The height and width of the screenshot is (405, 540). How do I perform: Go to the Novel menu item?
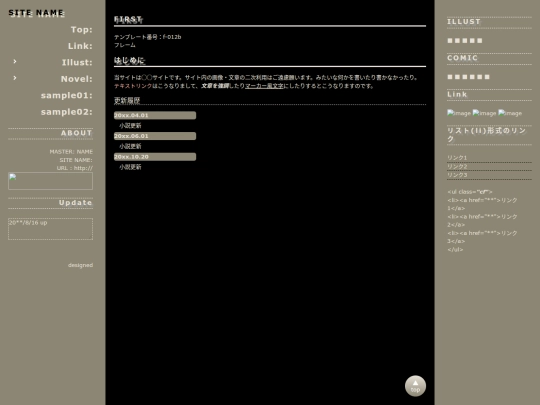76,79
